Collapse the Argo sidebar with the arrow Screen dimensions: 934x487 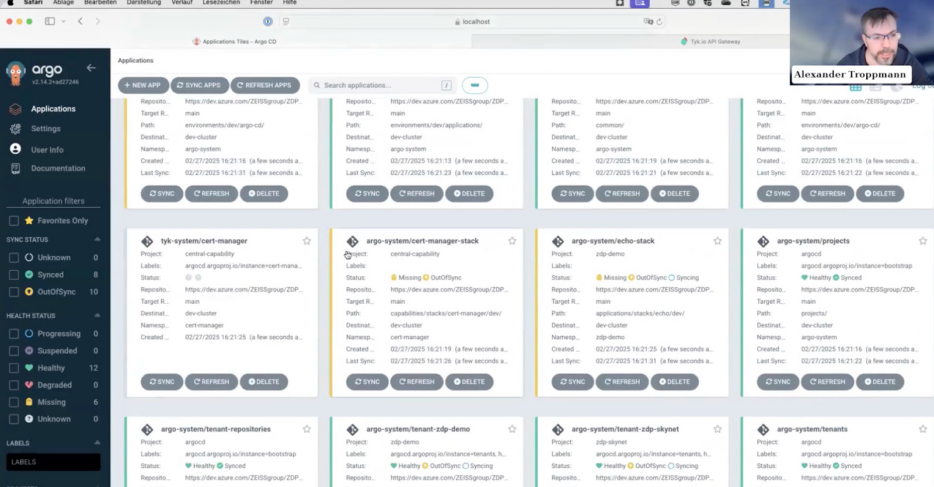coord(91,68)
